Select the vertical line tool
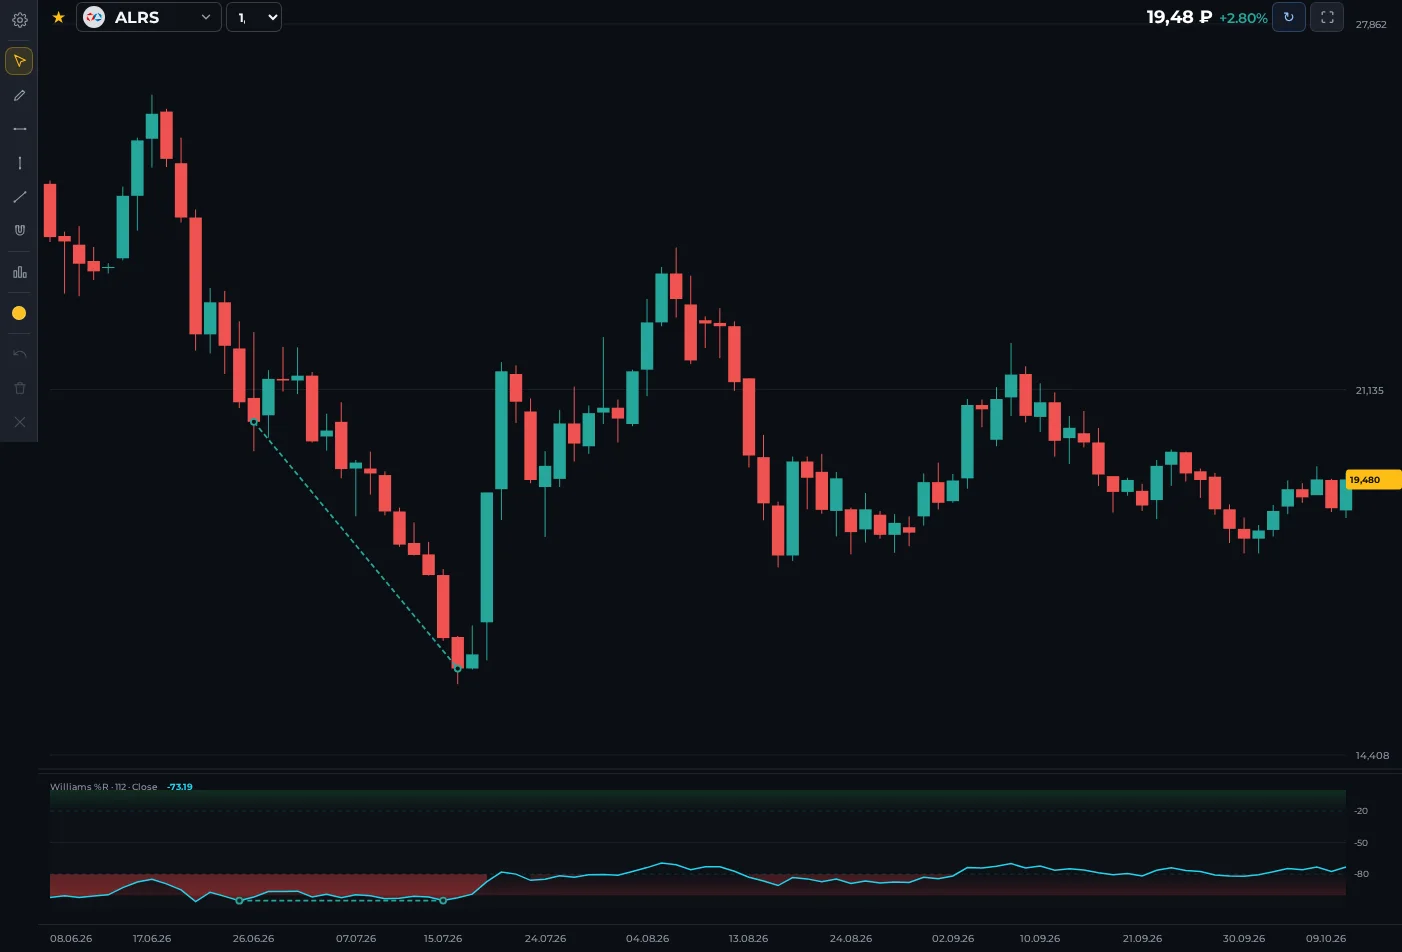The height and width of the screenshot is (952, 1402). point(19,163)
